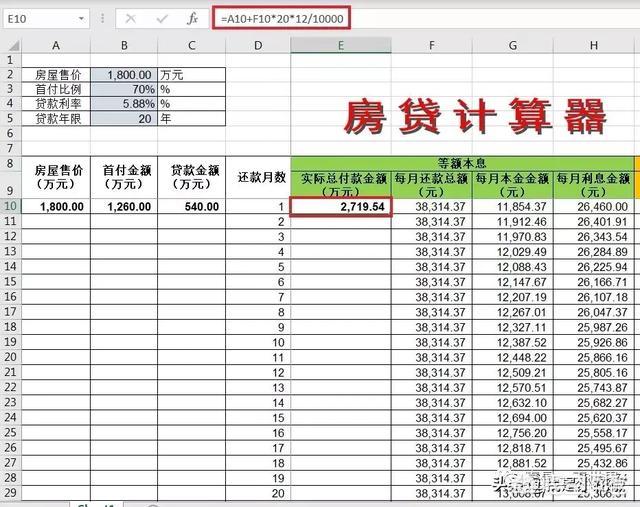The width and height of the screenshot is (640, 507).
Task: Click the loan amount cell 540.00
Action: (x=191, y=206)
